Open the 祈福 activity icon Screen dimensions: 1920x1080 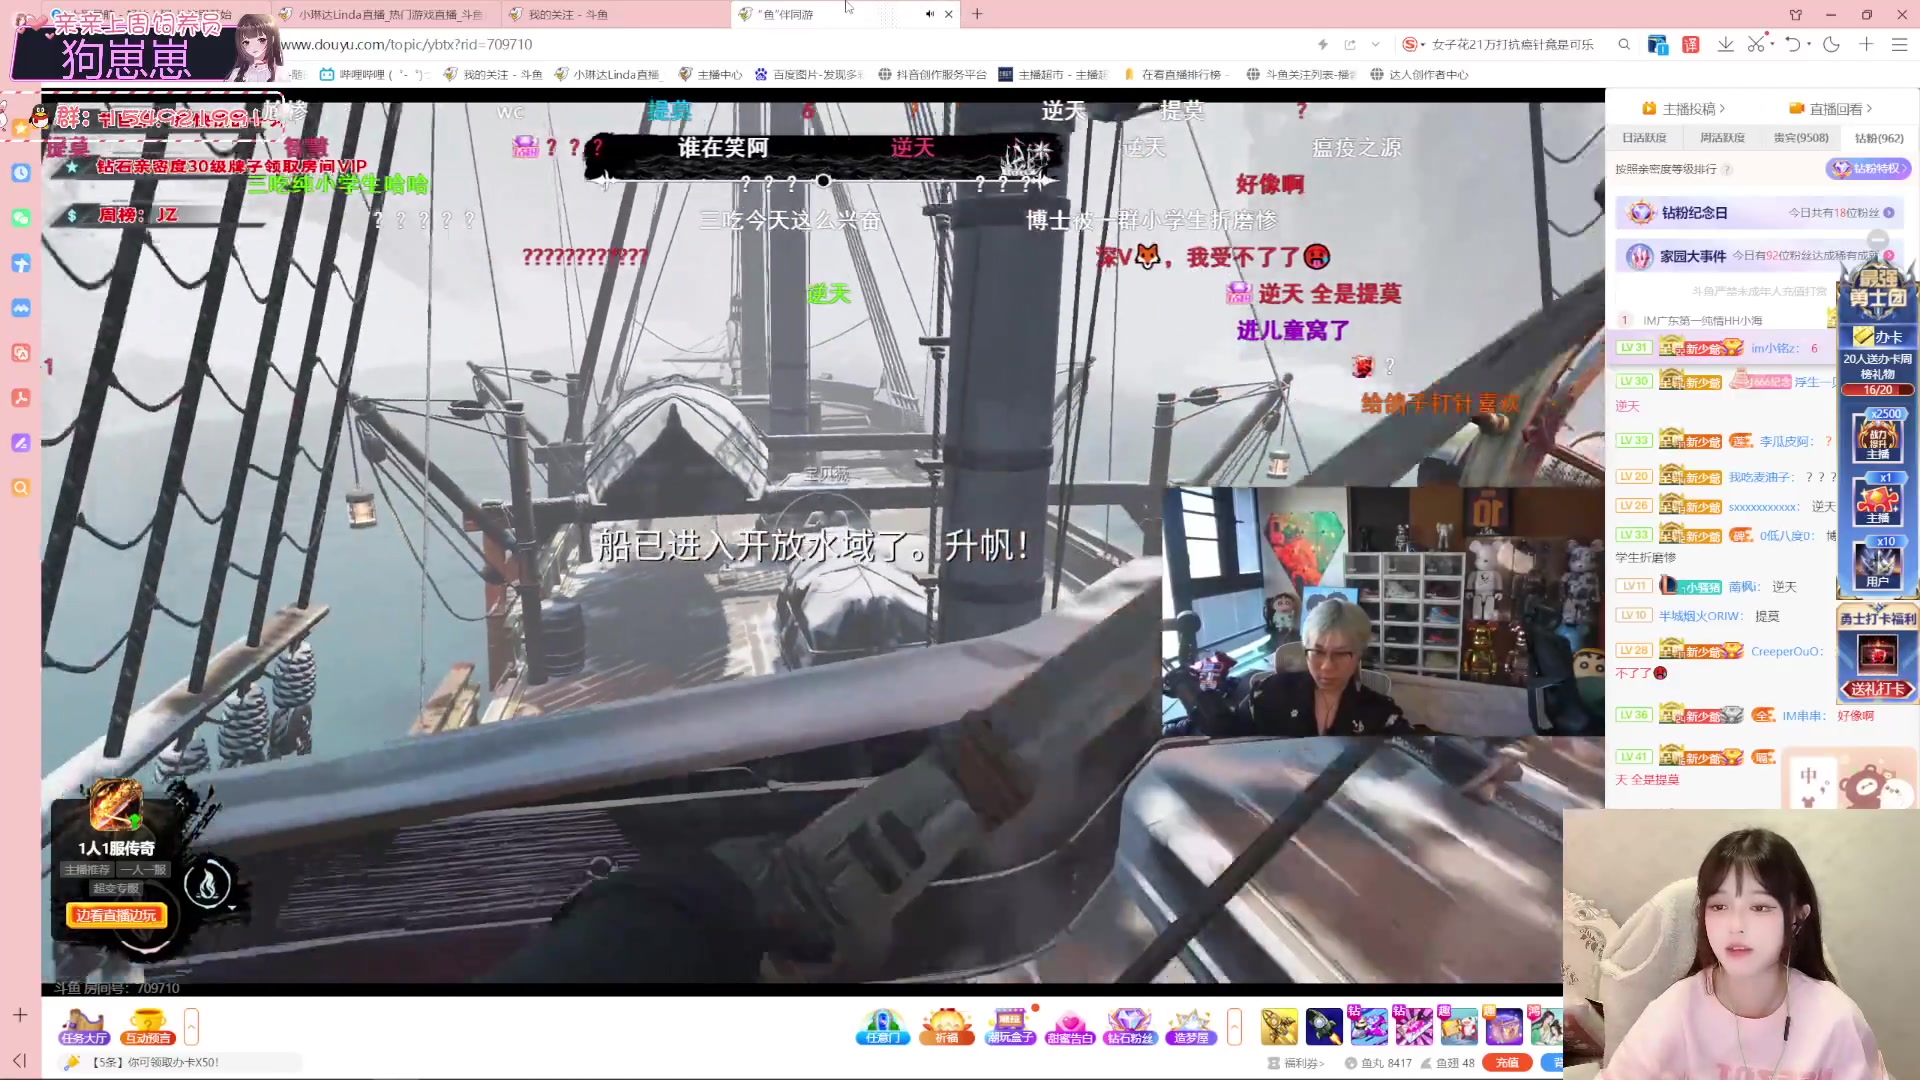946,1027
